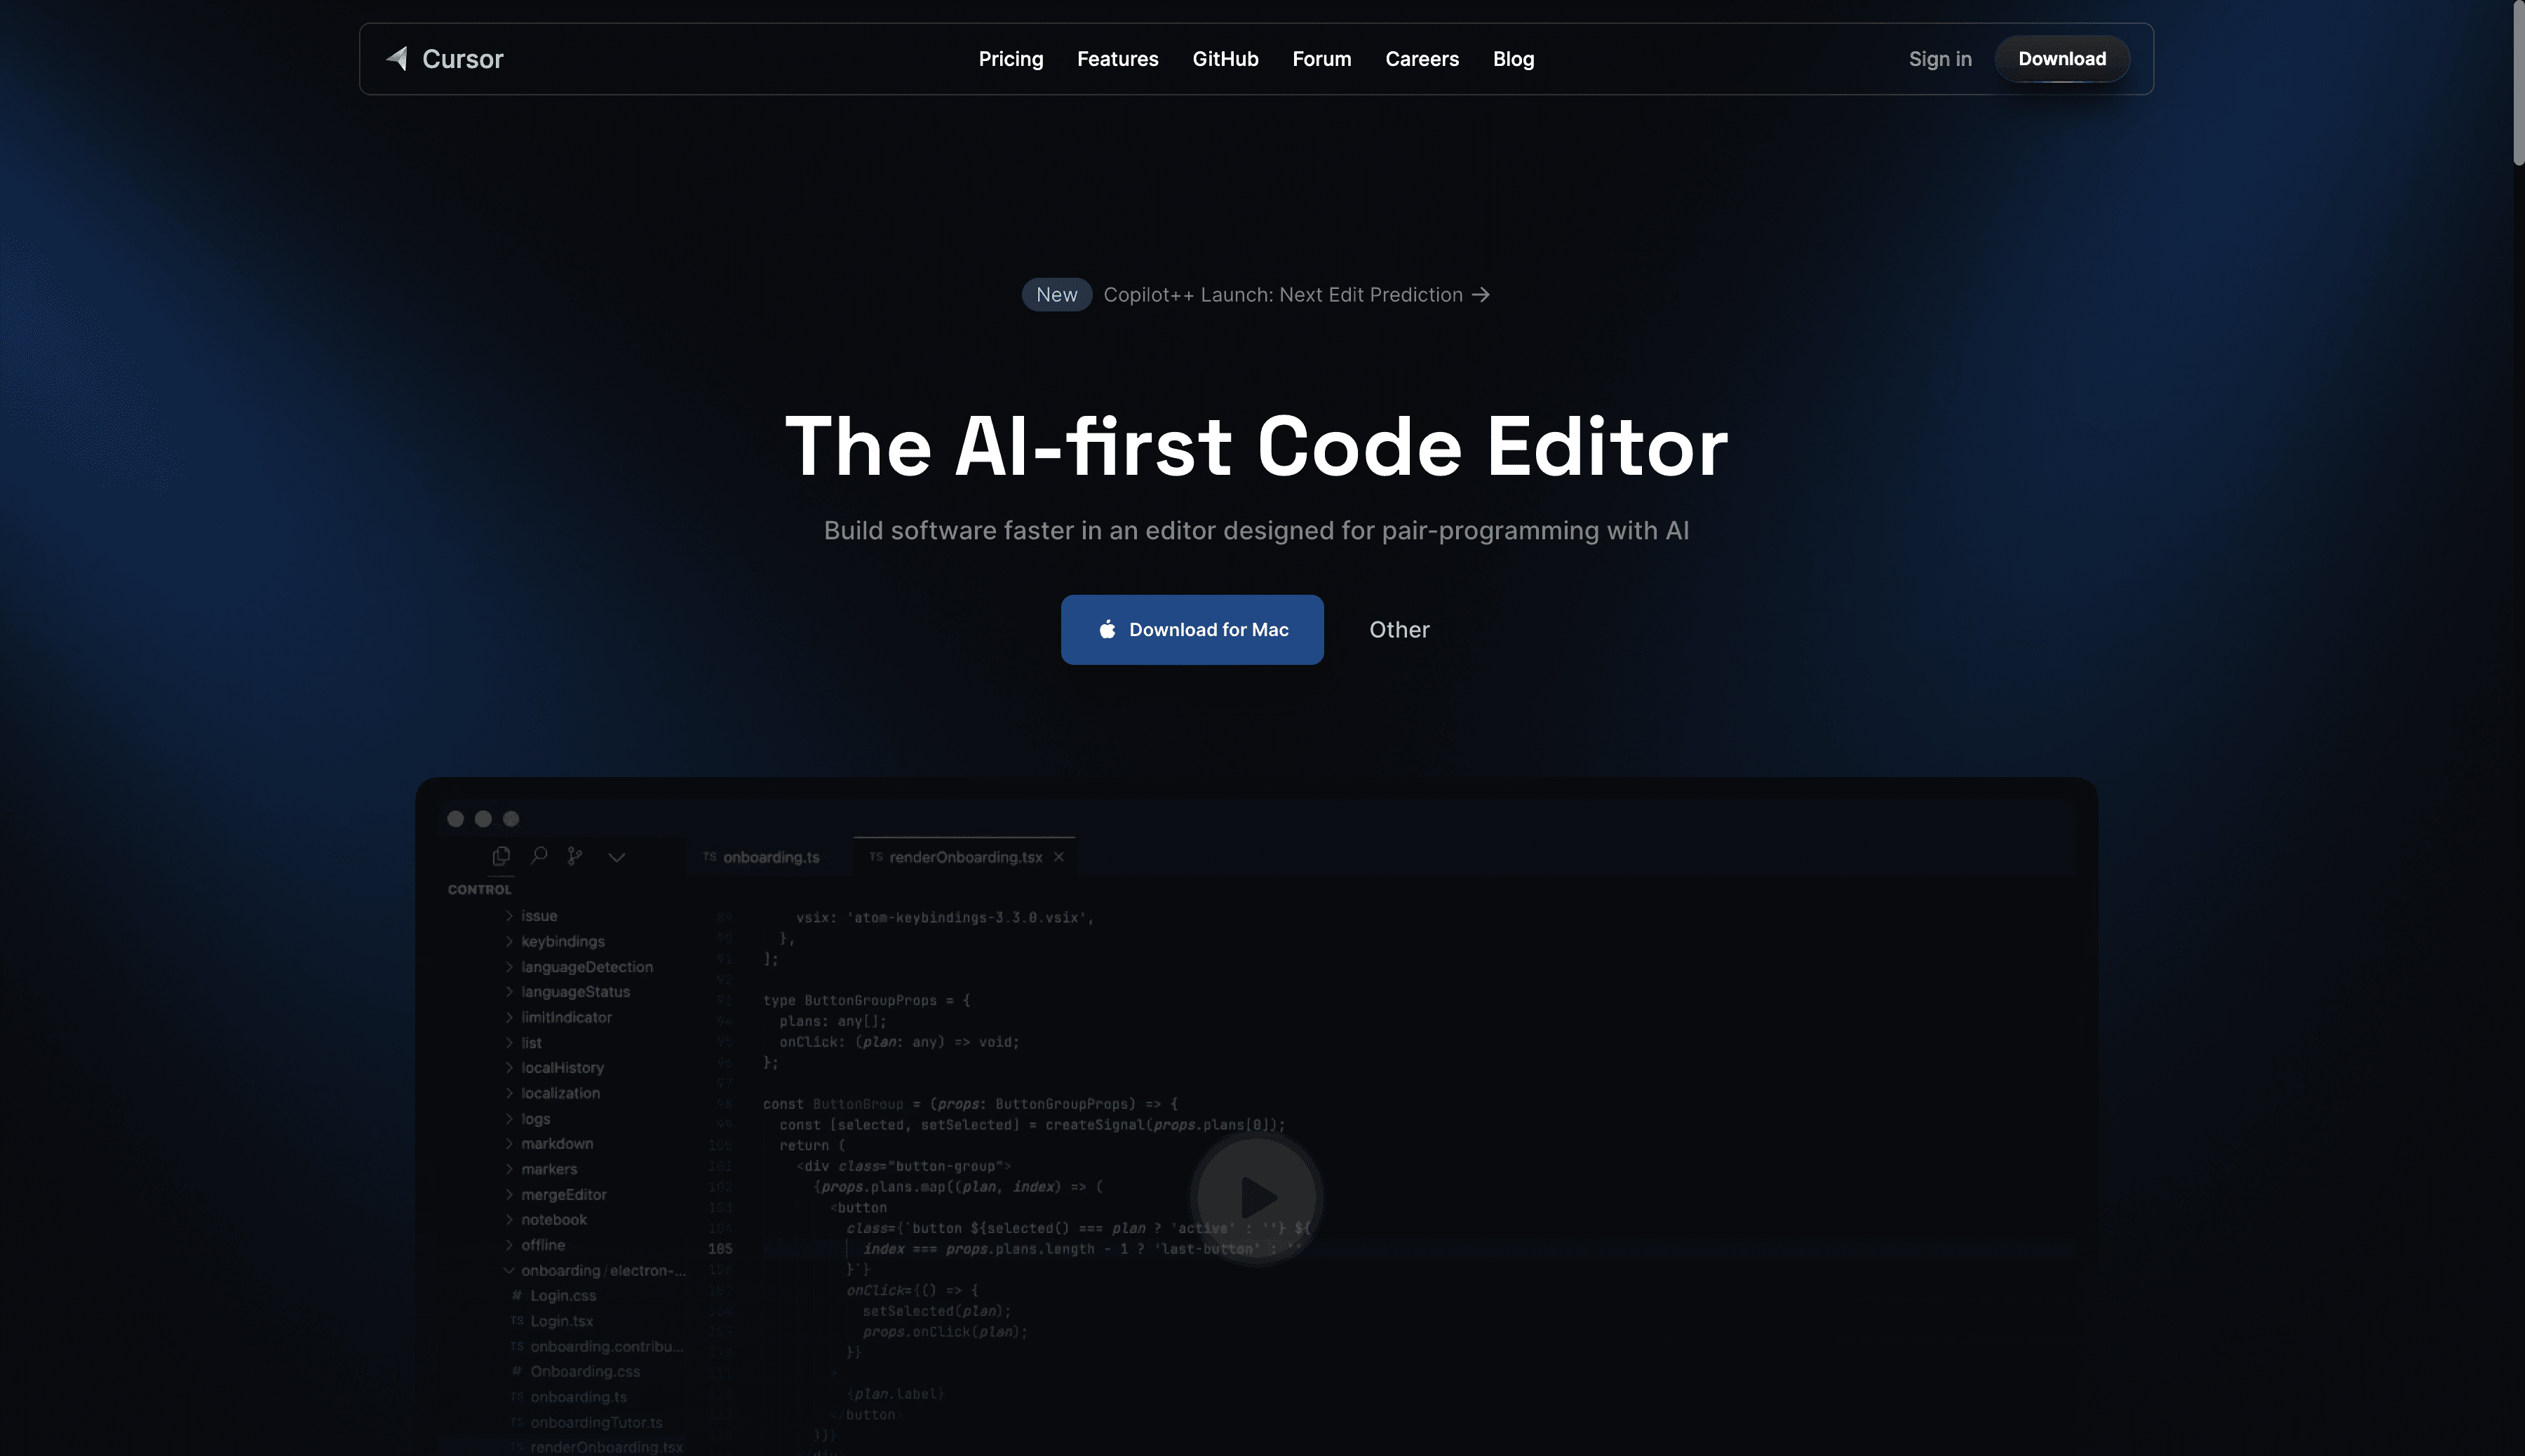The image size is (2525, 1456).
Task: Open the Pricing page
Action: pos(1010,59)
